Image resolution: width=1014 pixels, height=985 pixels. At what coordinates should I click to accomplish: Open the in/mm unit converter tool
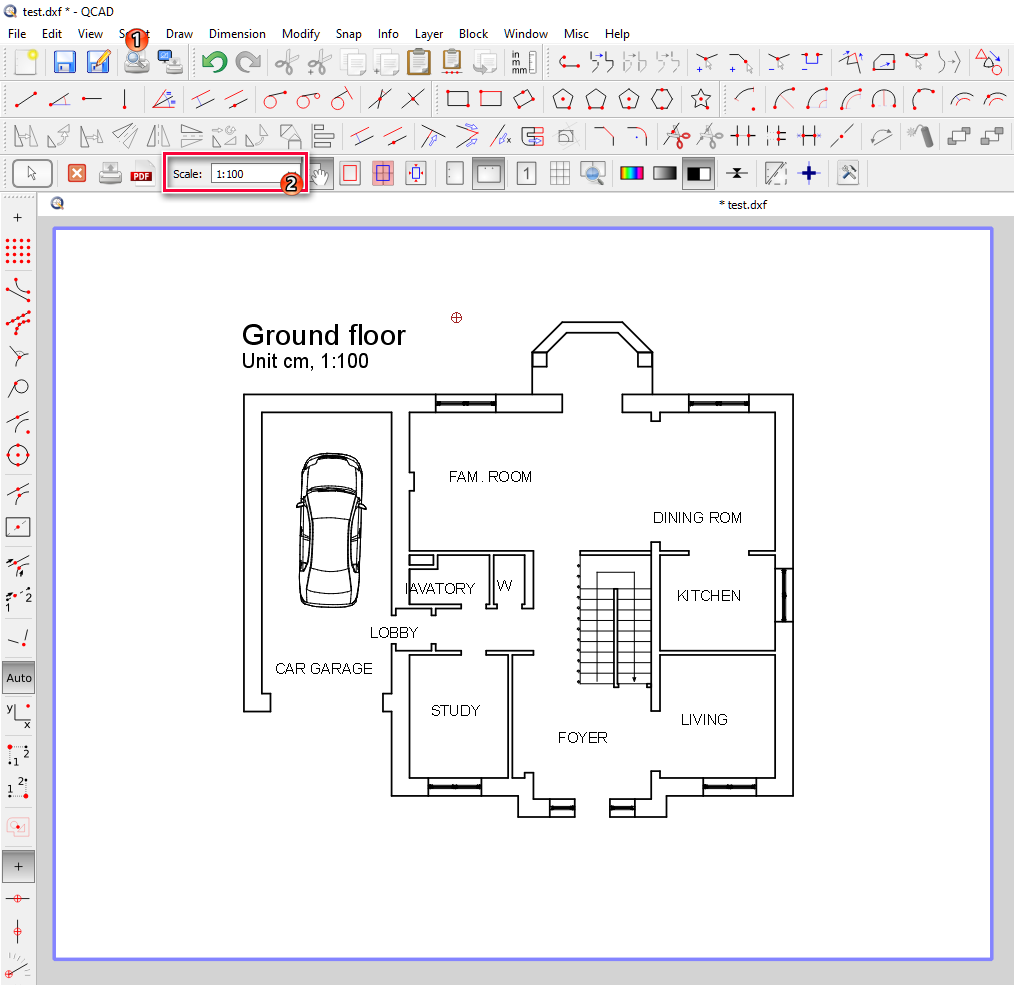[x=524, y=62]
